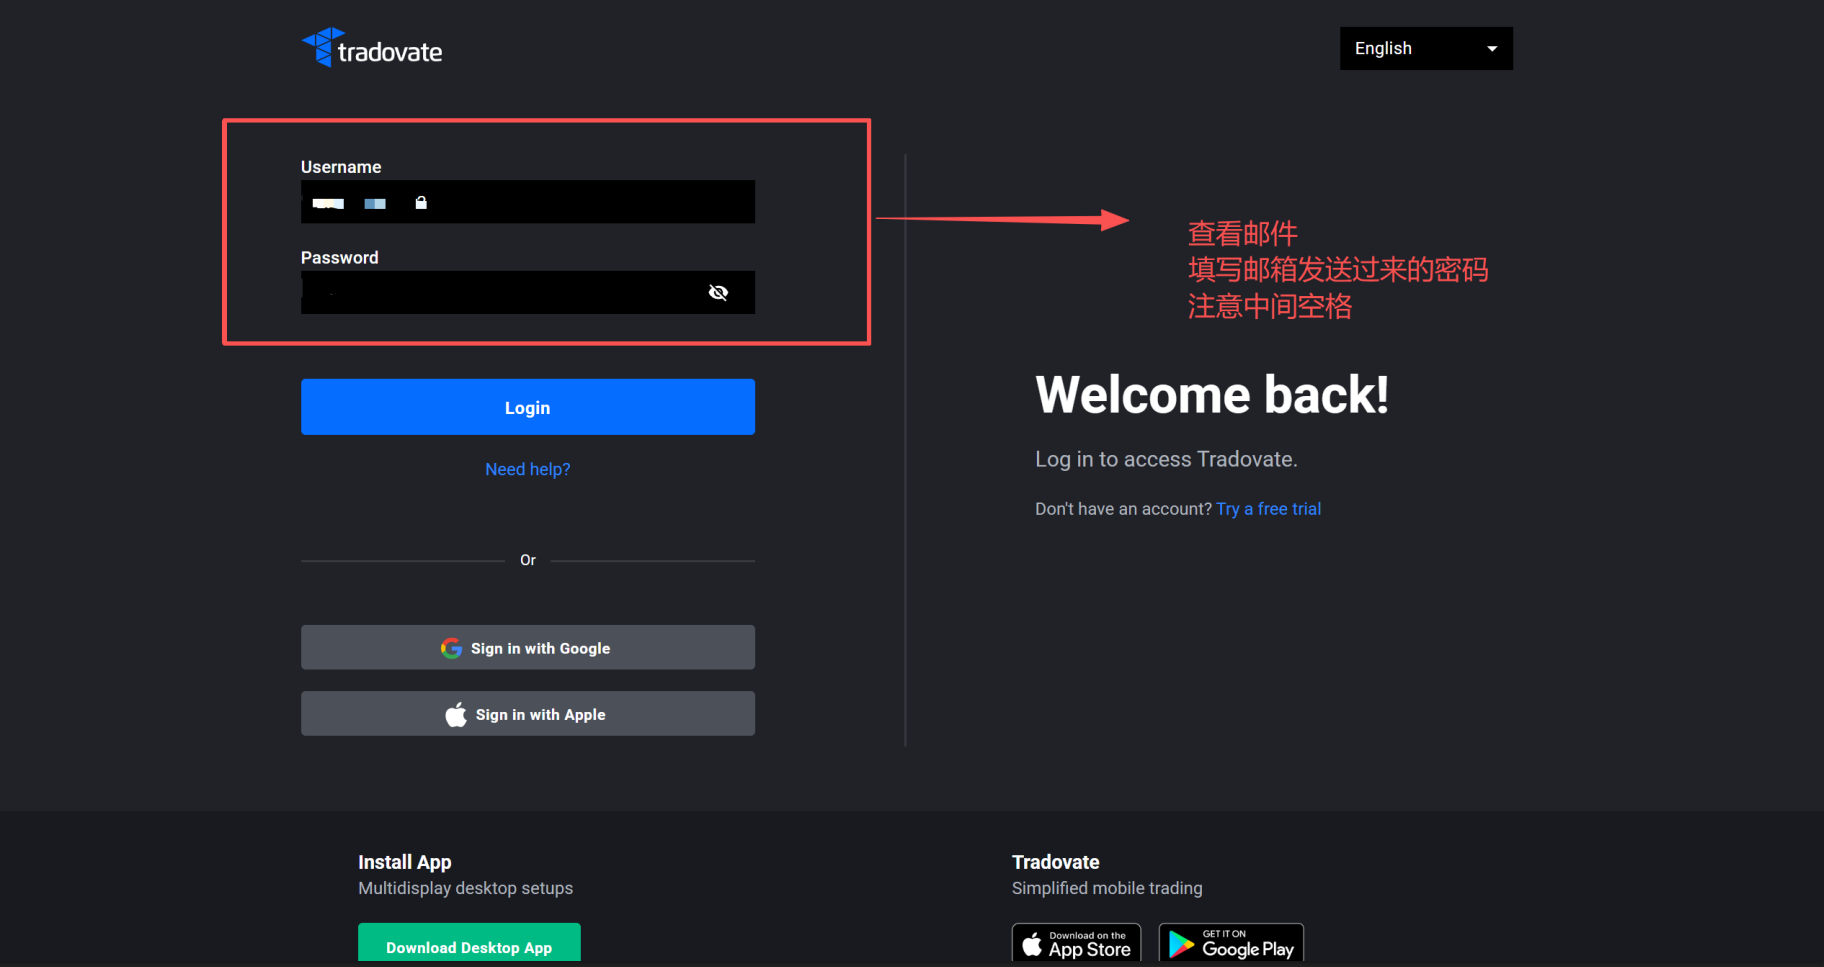Click the lock icon in Username field

tap(421, 203)
